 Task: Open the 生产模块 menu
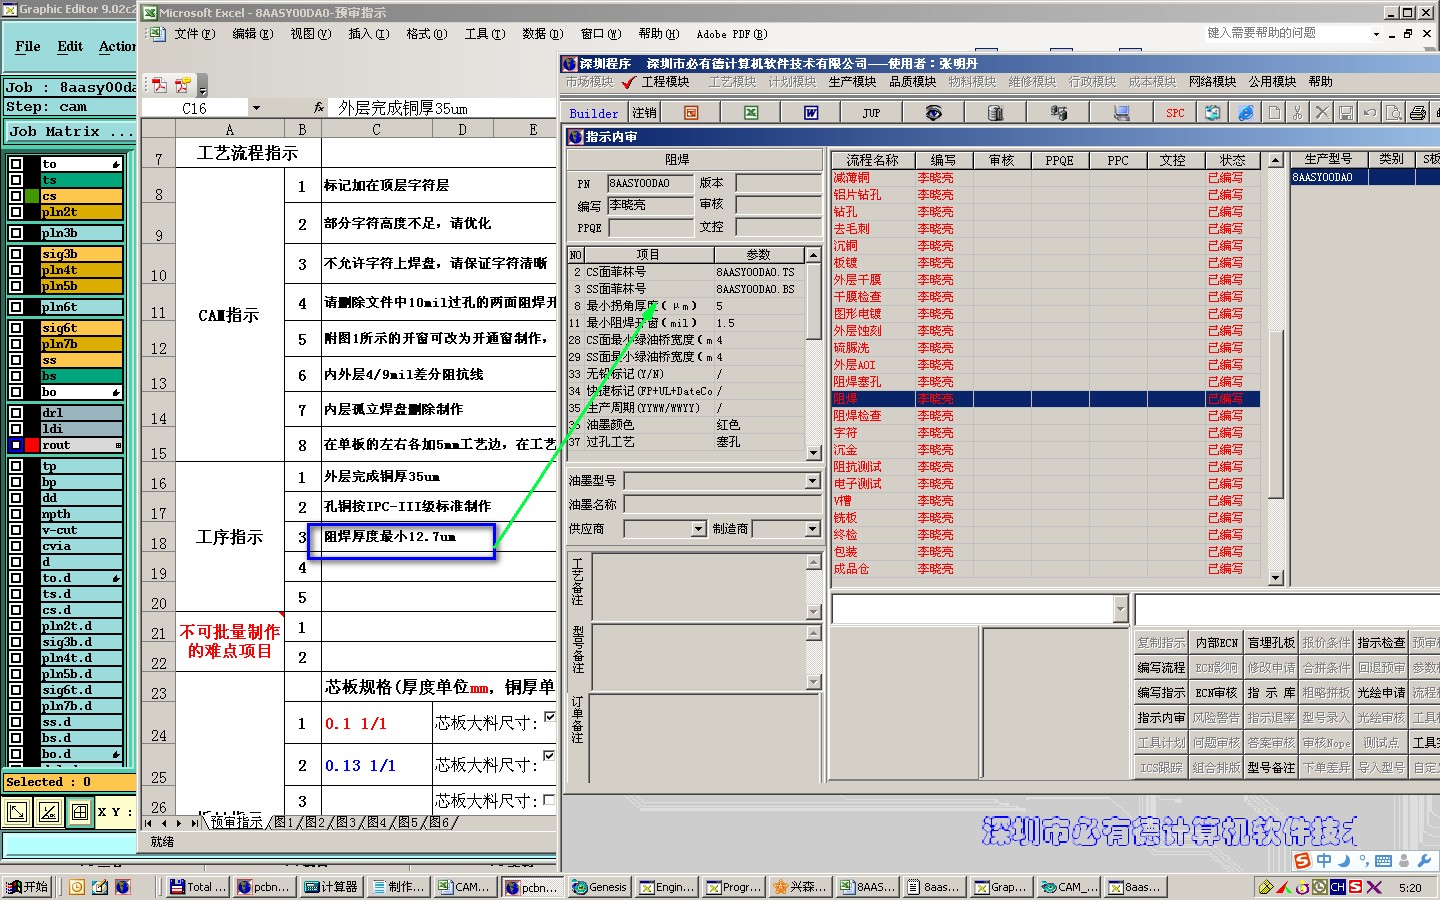tap(852, 82)
